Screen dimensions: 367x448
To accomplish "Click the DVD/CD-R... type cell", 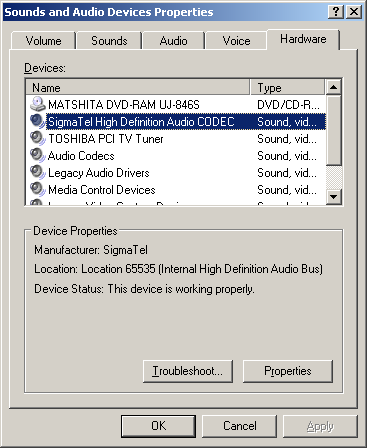I will pyautogui.click(x=288, y=105).
